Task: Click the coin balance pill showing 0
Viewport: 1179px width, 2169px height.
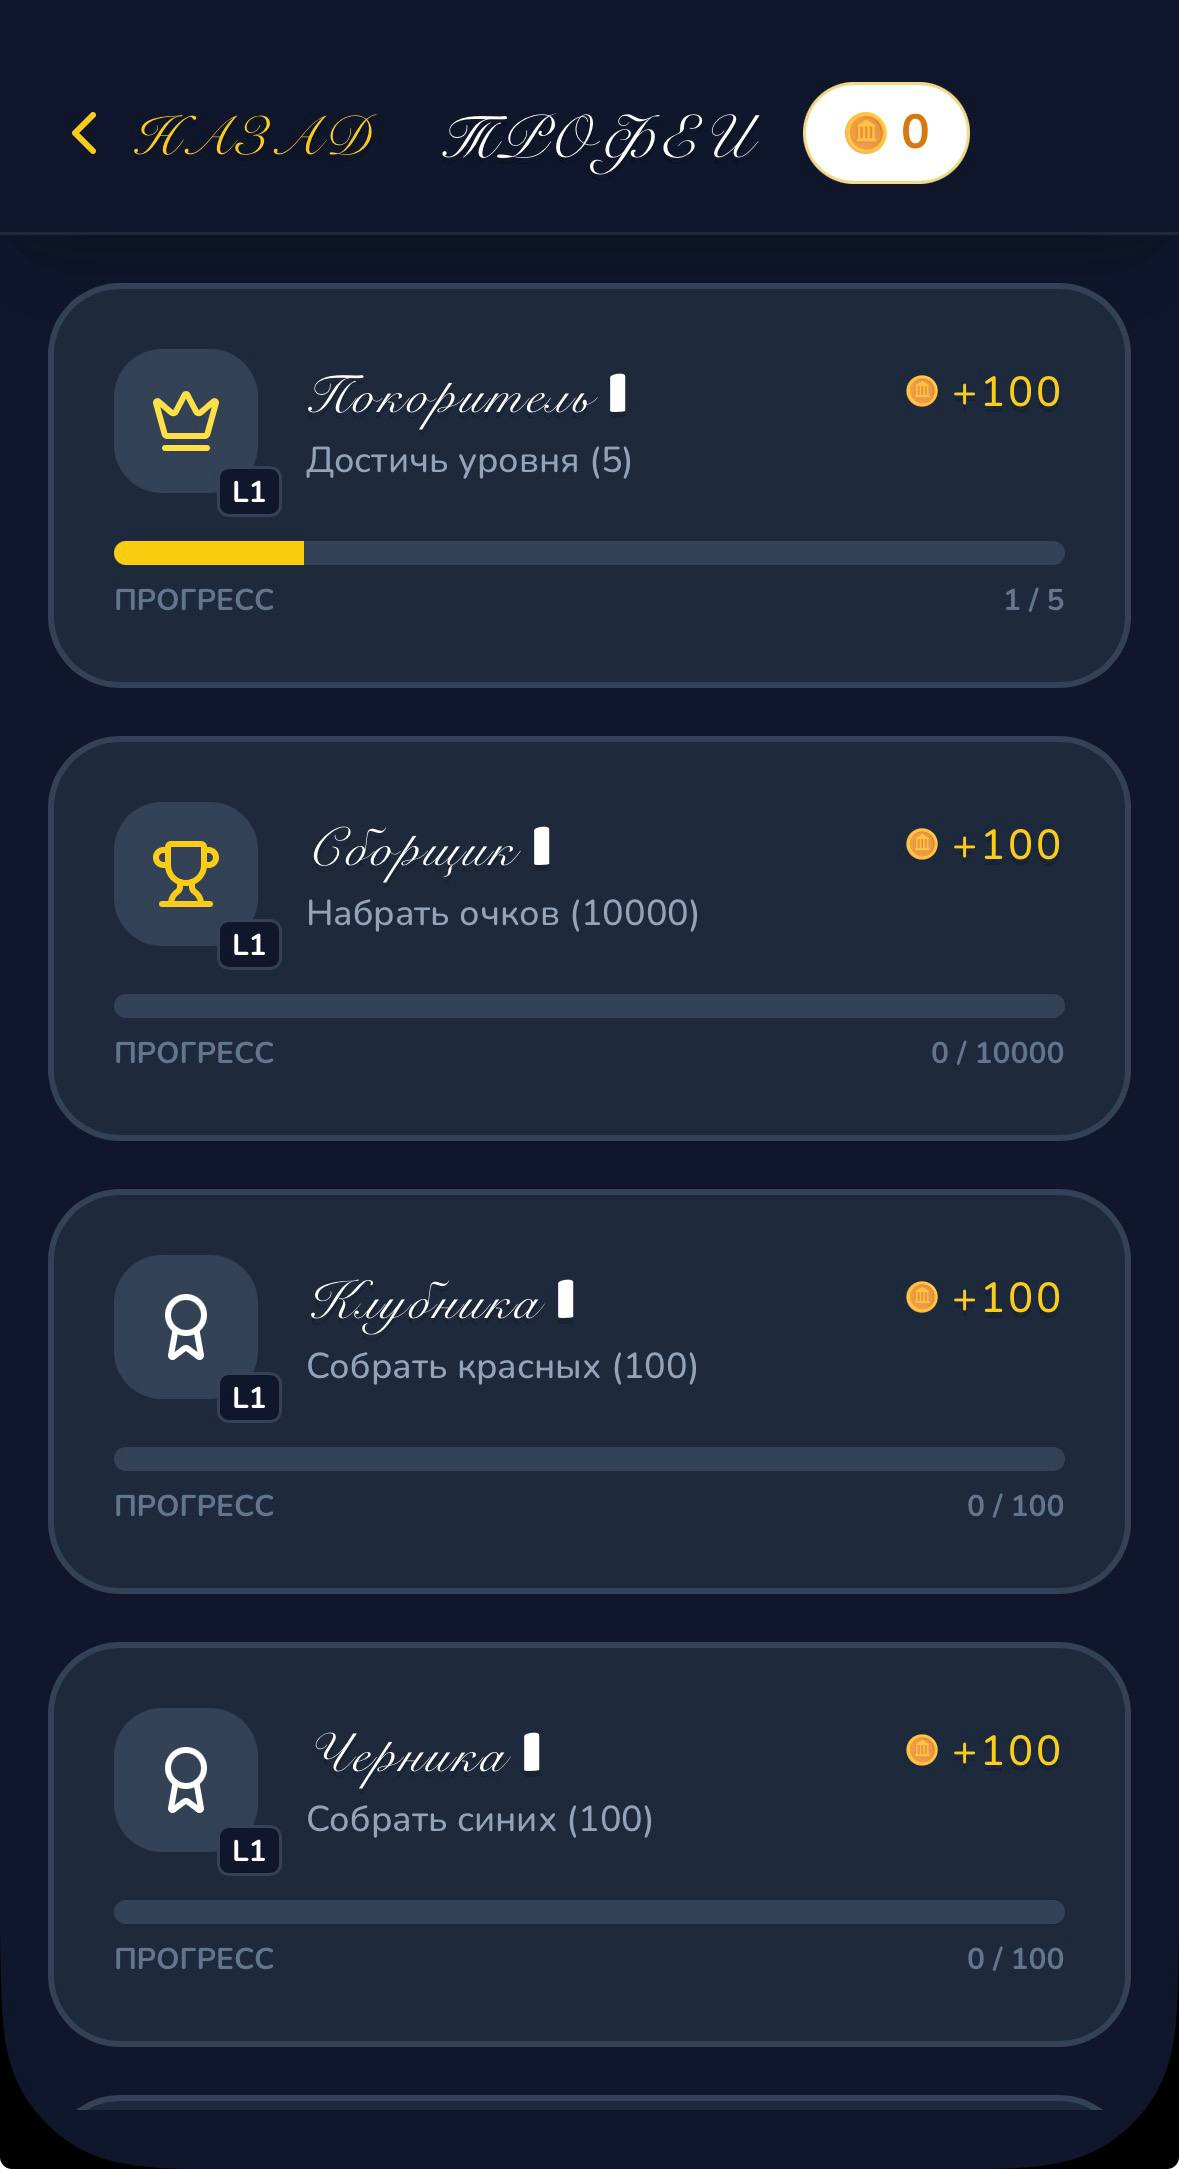Action: [x=884, y=131]
